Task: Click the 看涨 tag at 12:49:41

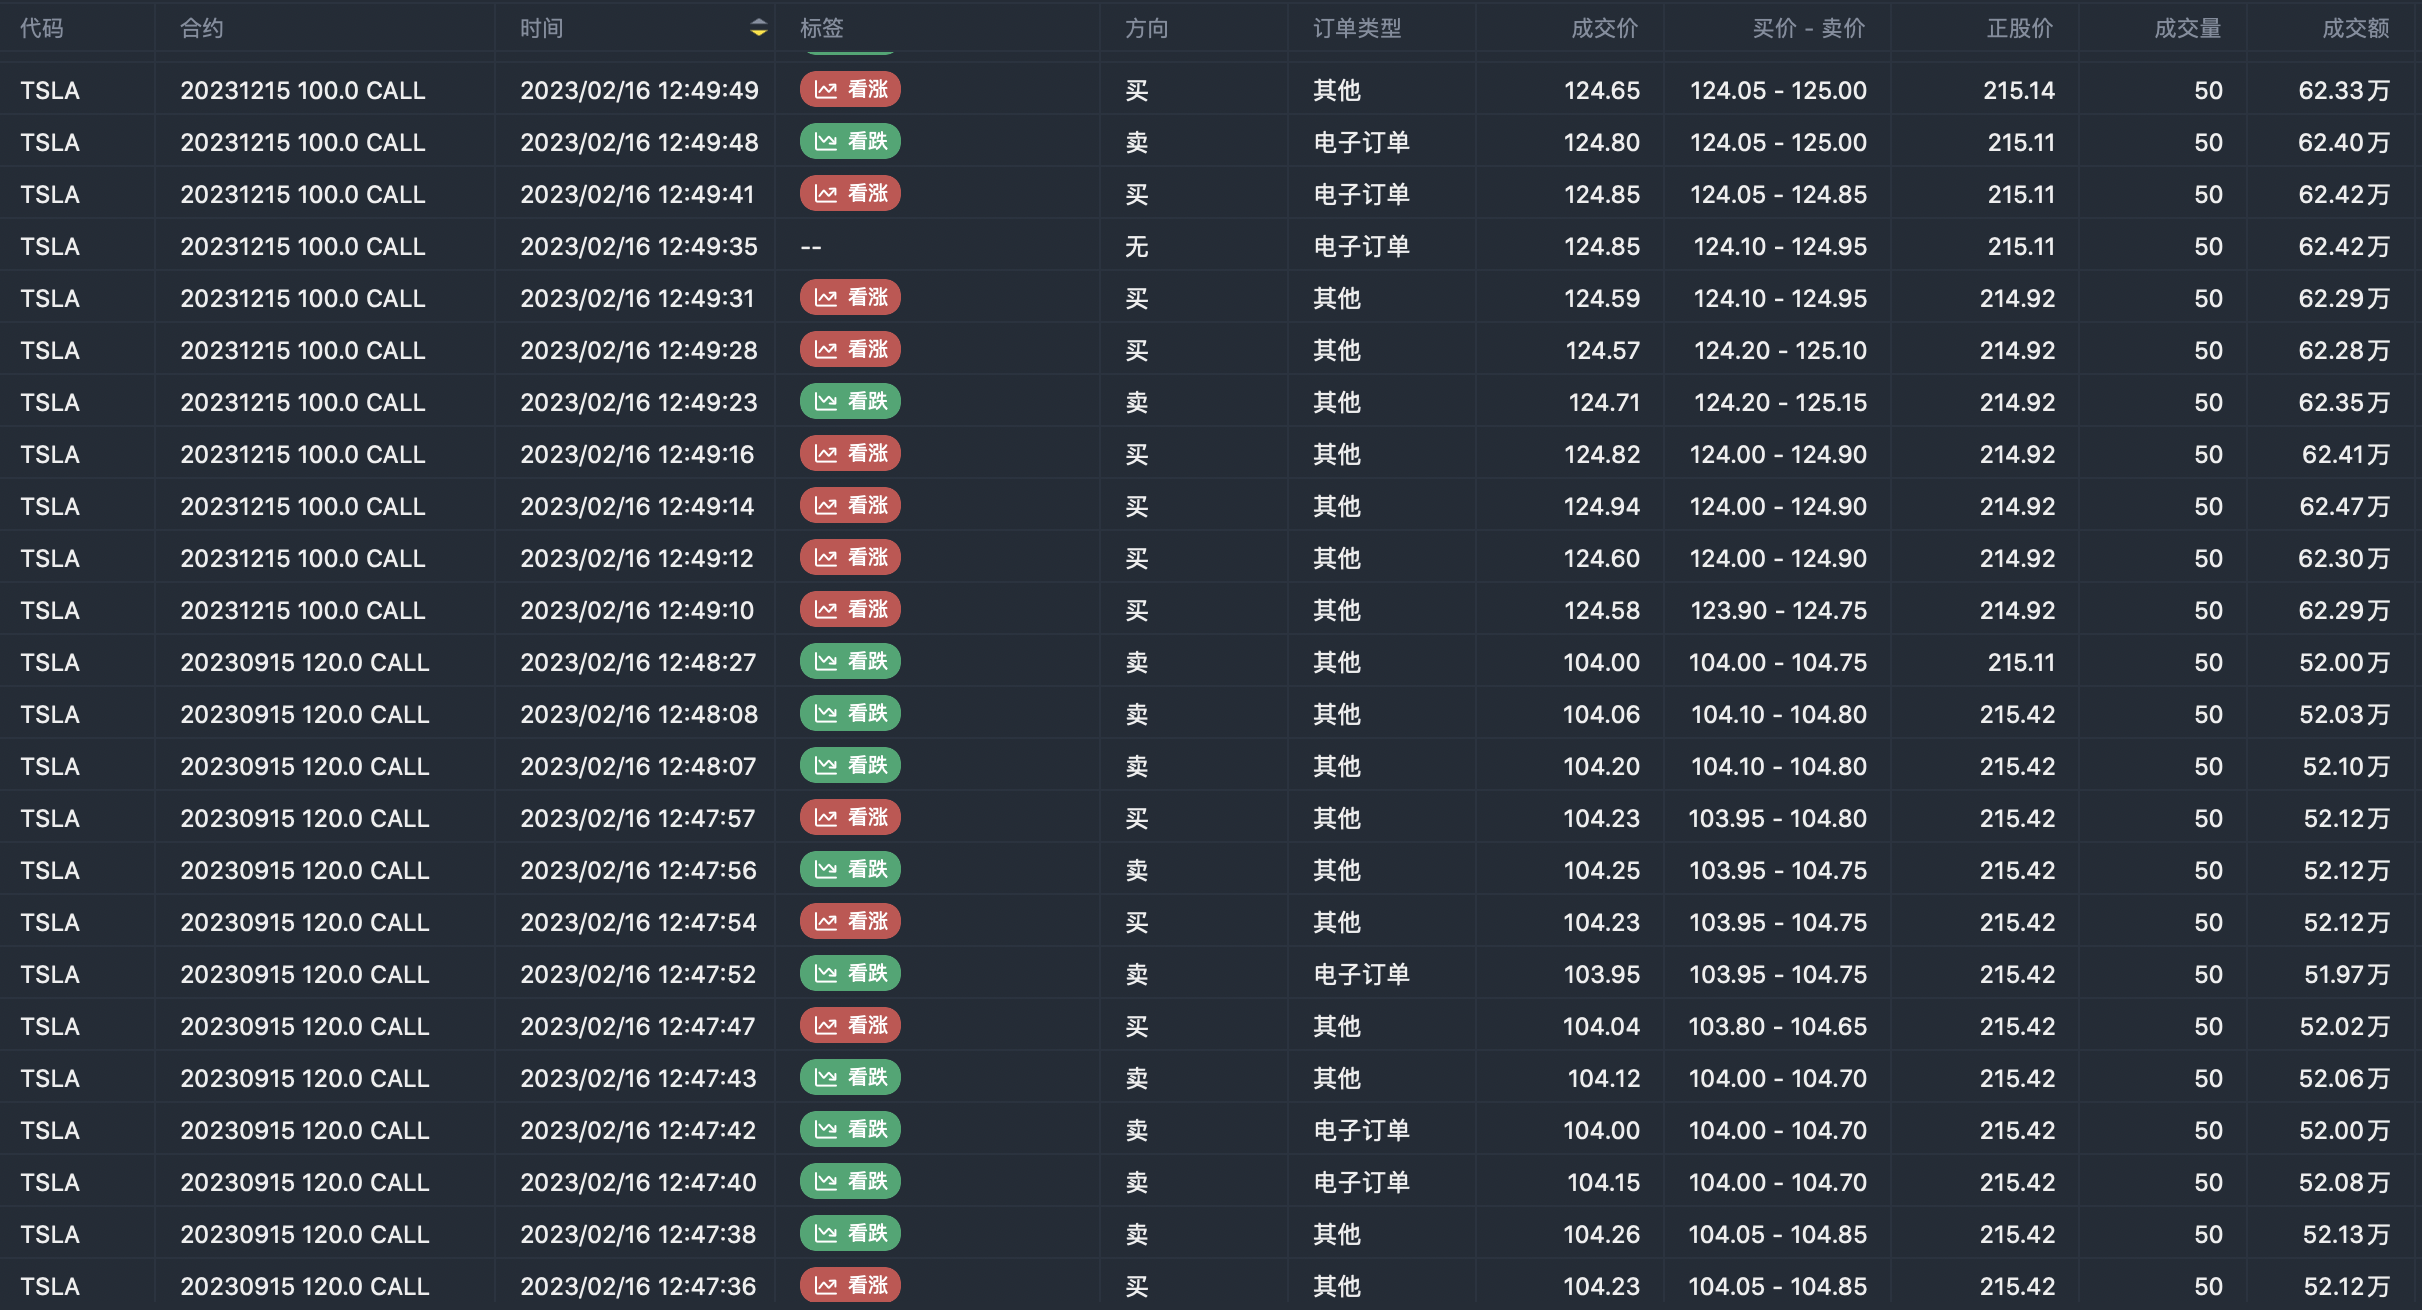Action: 850,194
